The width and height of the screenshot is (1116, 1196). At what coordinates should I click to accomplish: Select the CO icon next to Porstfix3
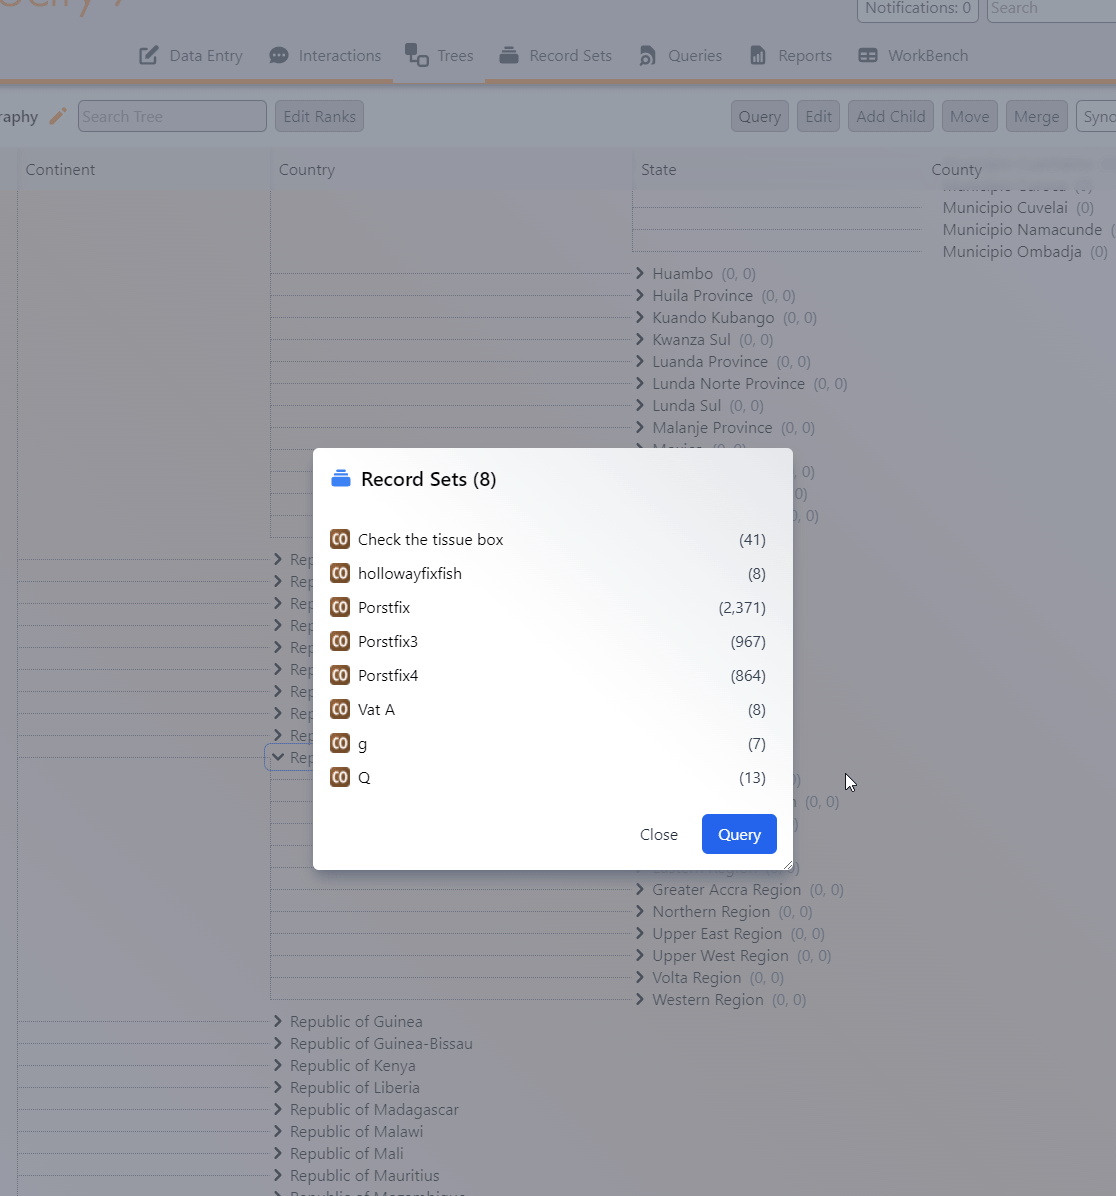point(339,641)
